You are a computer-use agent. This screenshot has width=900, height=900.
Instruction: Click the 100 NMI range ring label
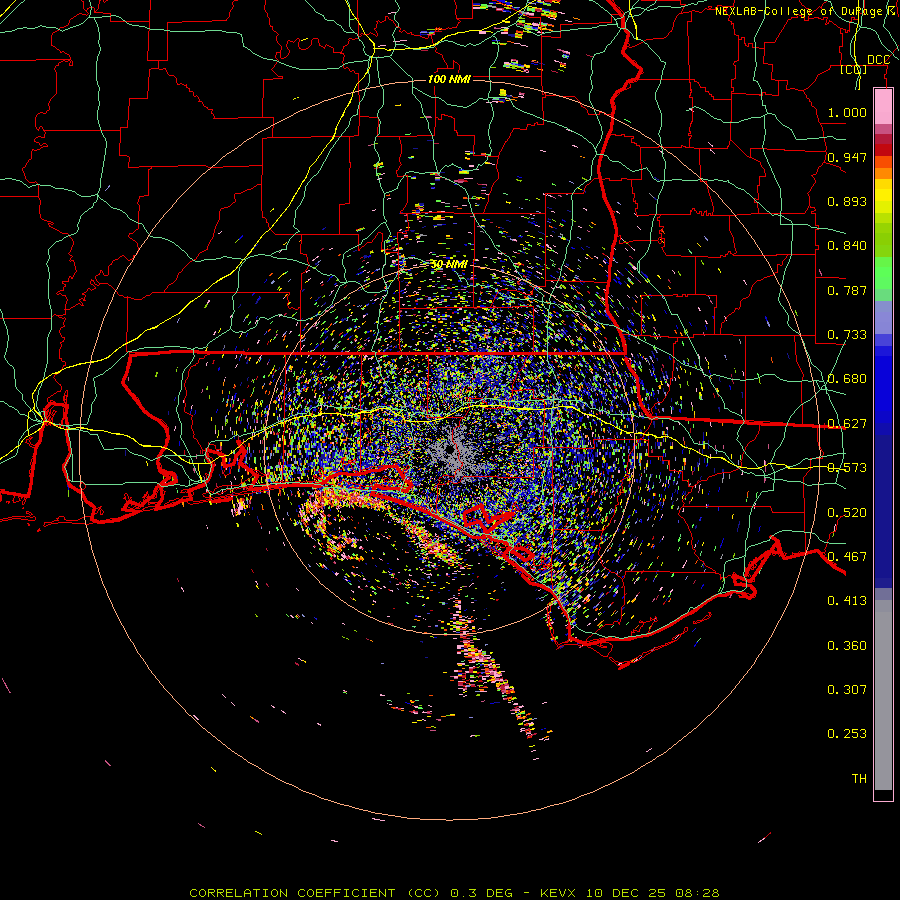point(449,79)
